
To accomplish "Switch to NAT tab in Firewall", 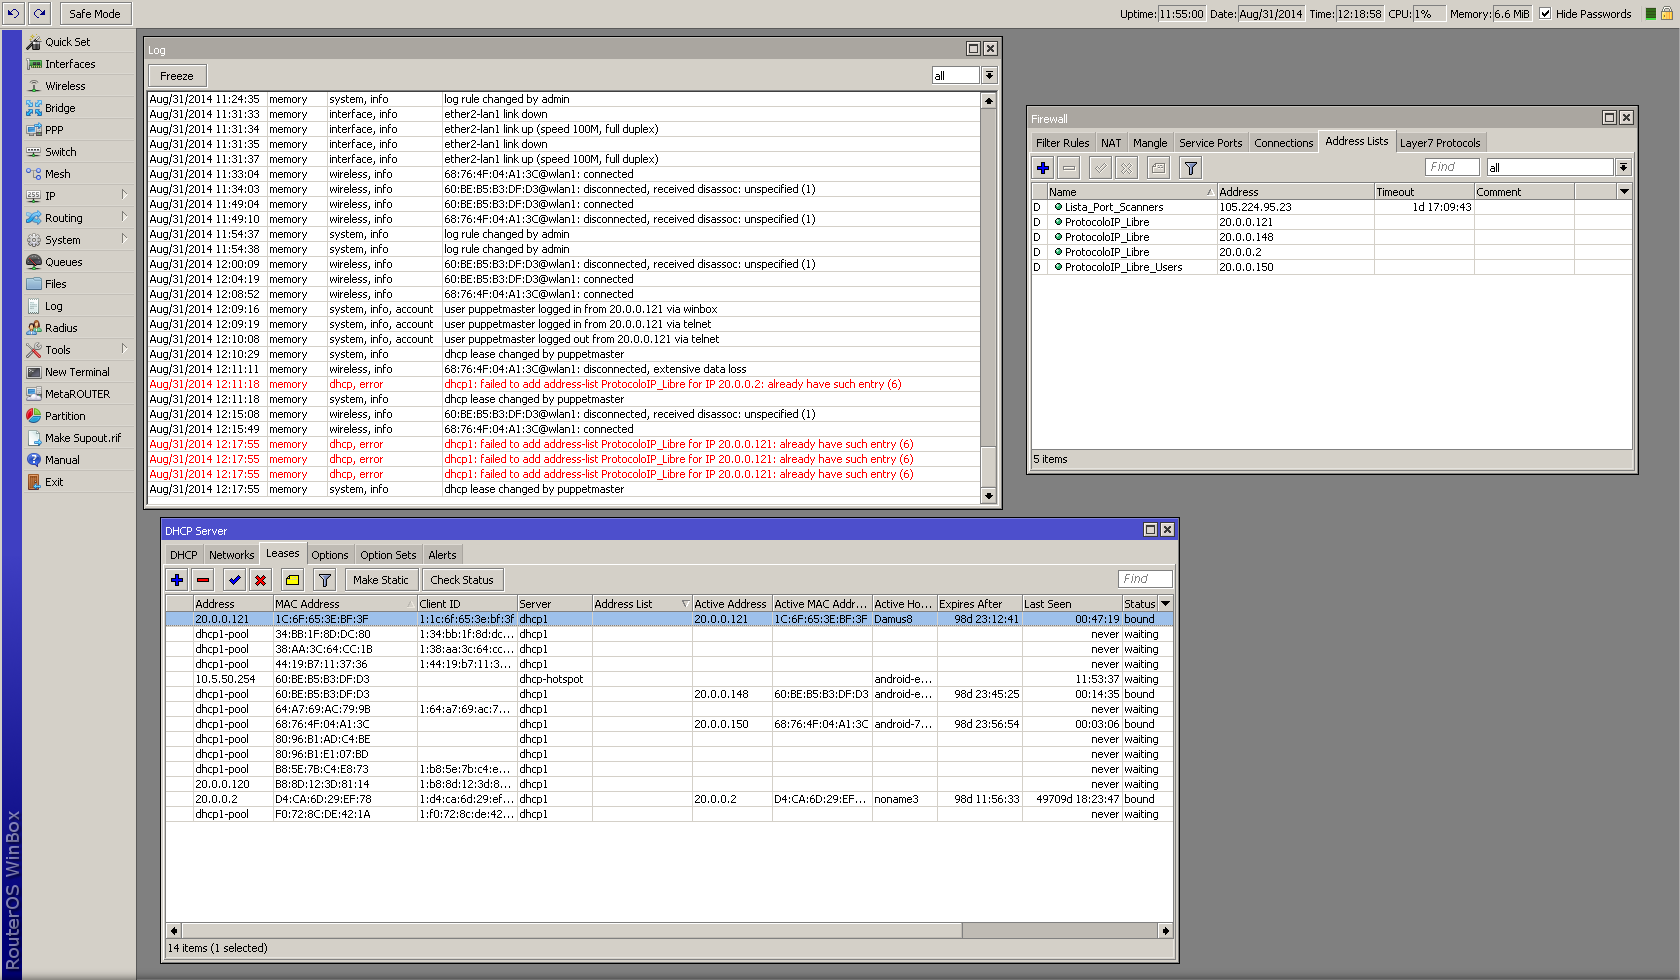I will [x=1110, y=143].
